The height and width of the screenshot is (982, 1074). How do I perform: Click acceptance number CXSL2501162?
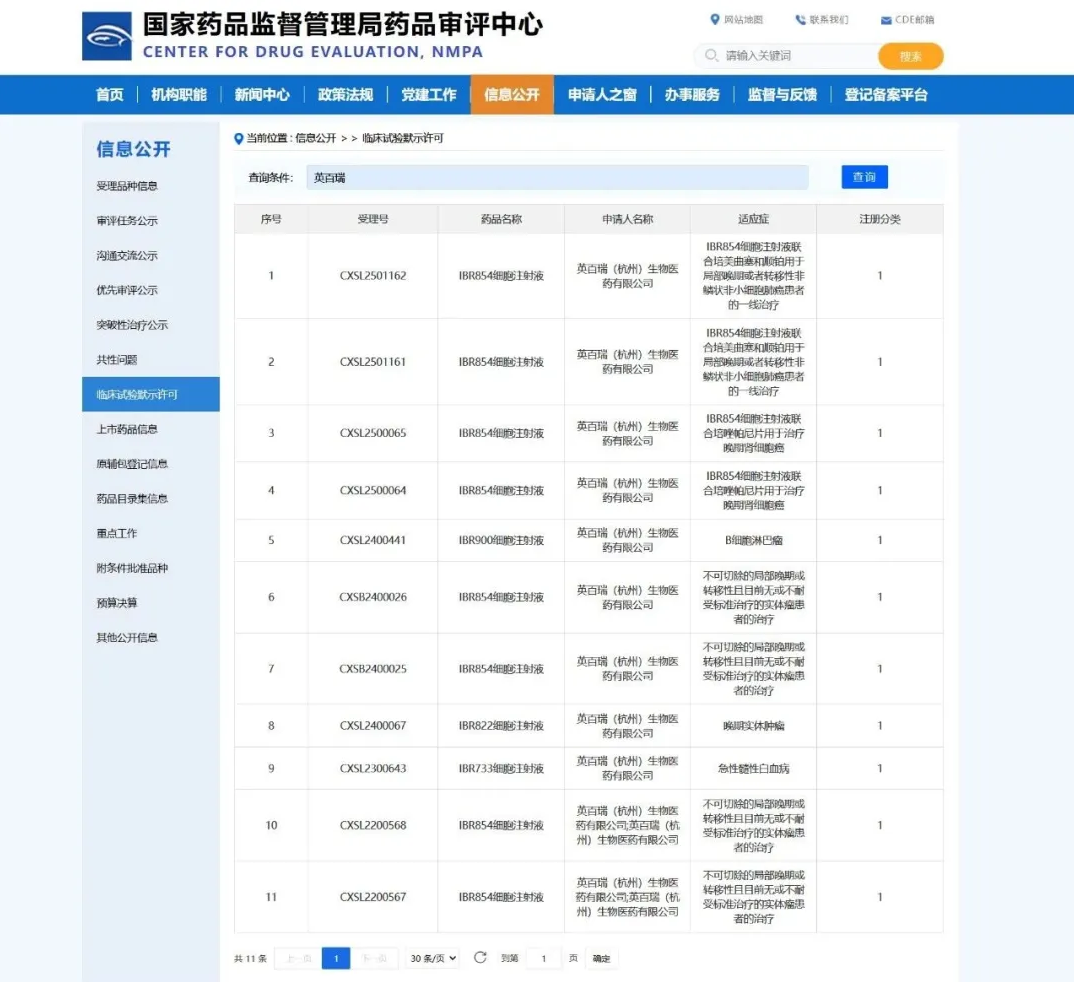[x=373, y=276]
